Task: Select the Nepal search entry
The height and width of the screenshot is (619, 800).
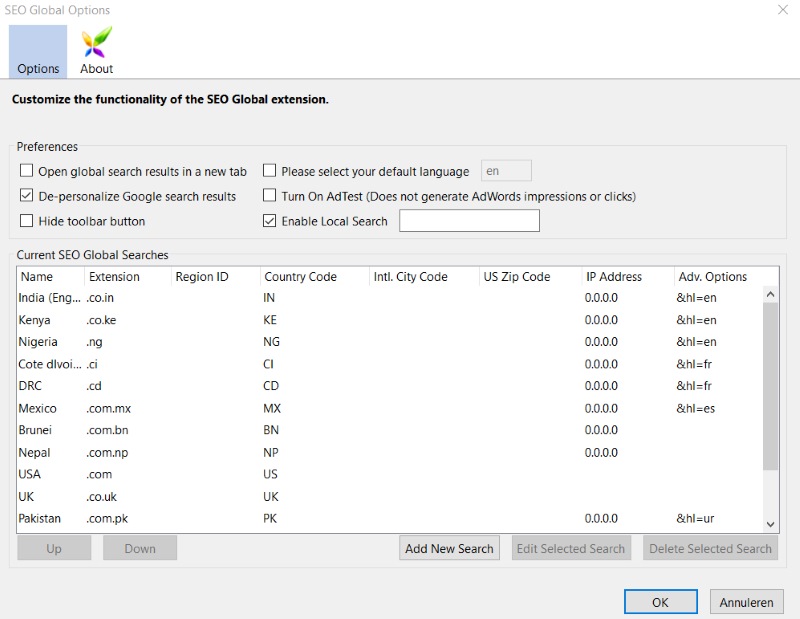Action: click(x=390, y=453)
